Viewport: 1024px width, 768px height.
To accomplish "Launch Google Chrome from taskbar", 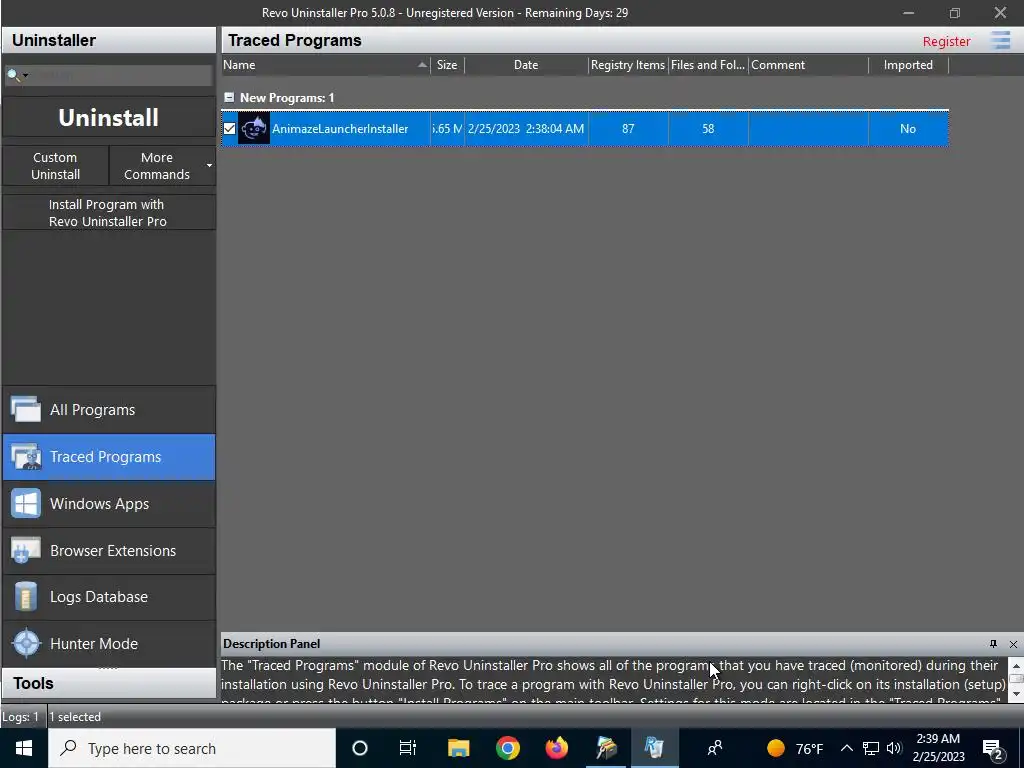I will pyautogui.click(x=507, y=748).
